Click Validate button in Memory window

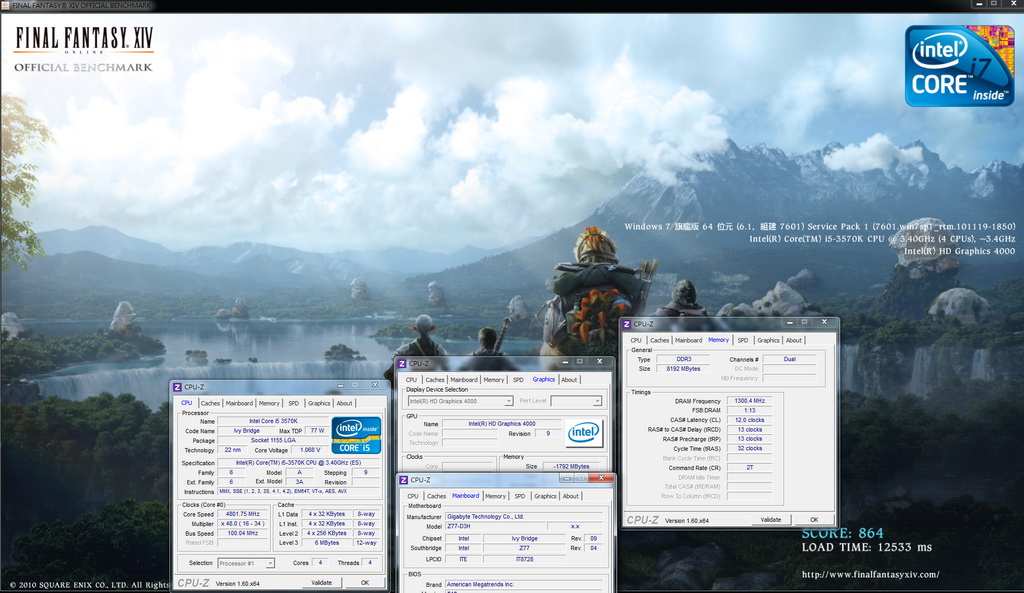[771, 520]
